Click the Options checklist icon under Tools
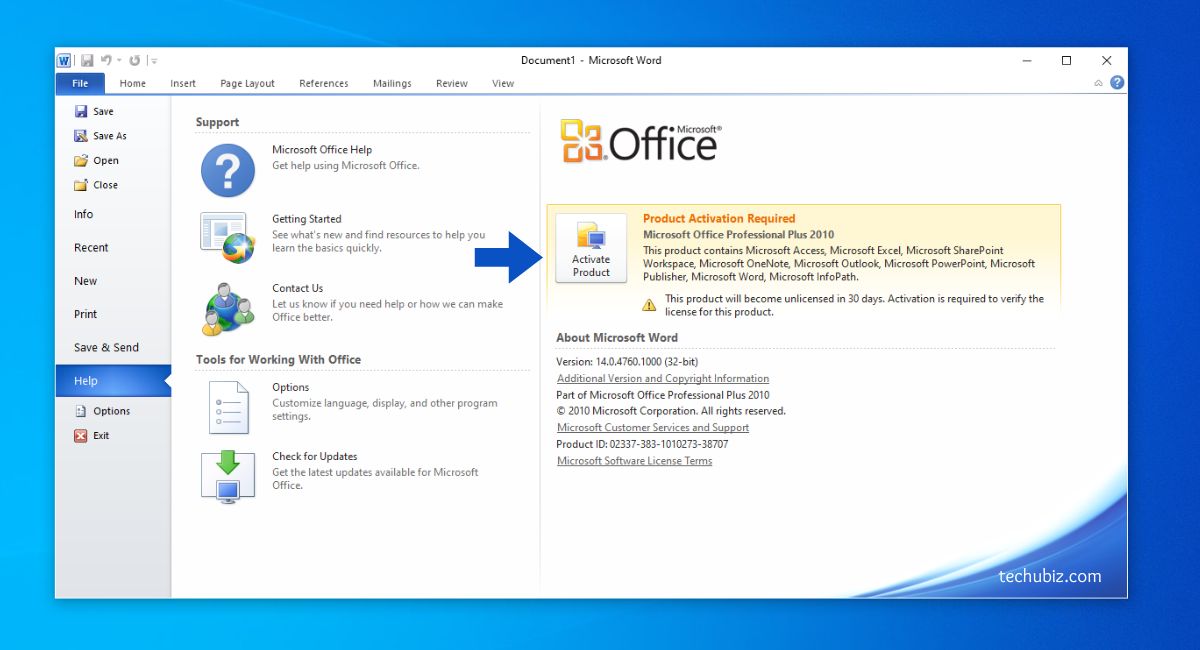Image resolution: width=1200 pixels, height=650 pixels. [228, 407]
